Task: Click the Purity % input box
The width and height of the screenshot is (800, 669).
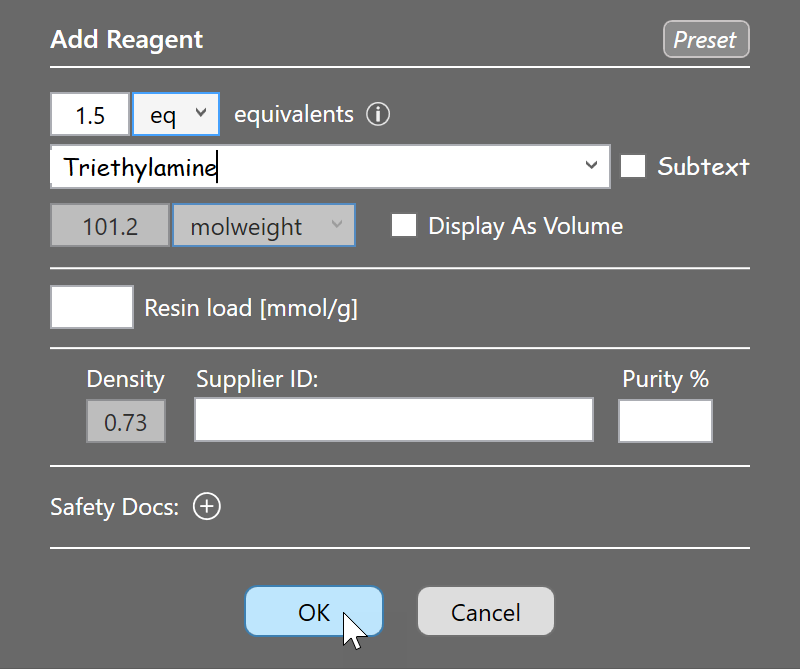Action: (x=665, y=421)
